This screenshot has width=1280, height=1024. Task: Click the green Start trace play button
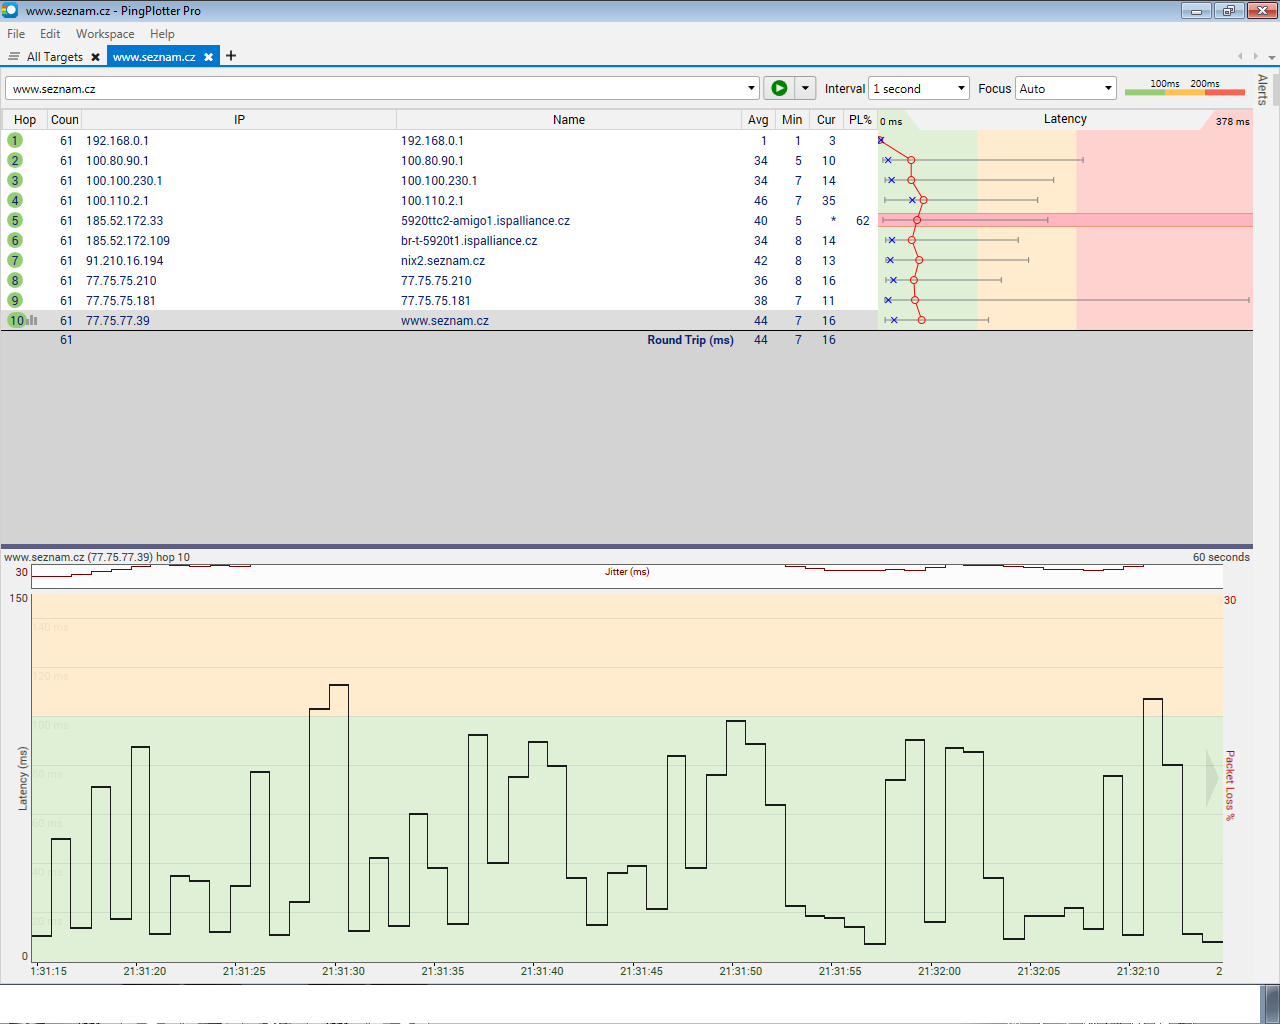pos(778,88)
